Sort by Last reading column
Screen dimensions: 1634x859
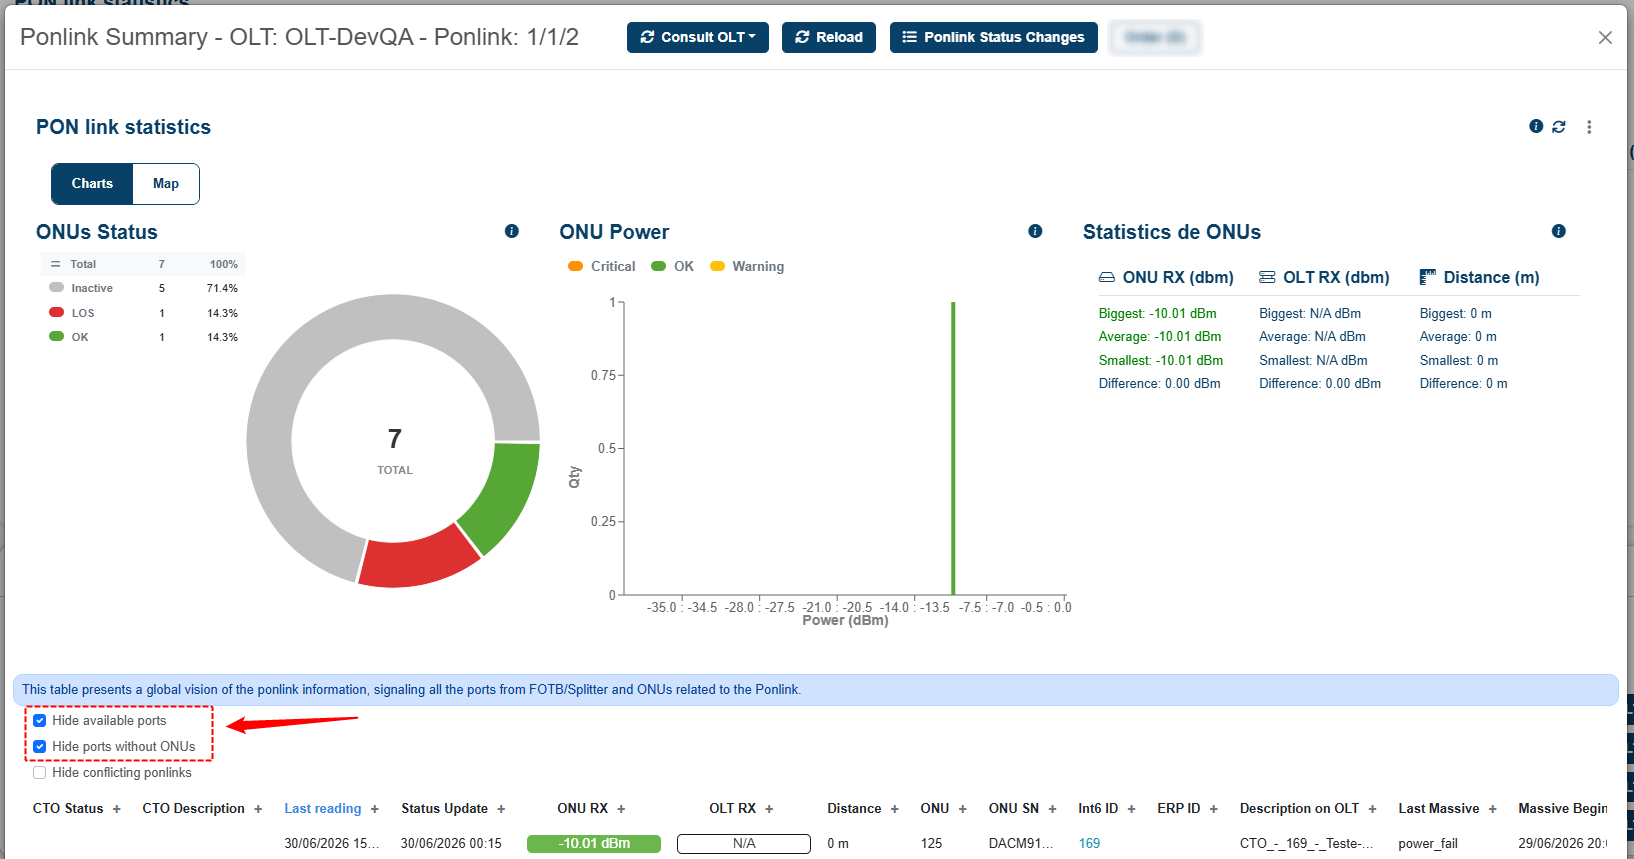pyautogui.click(x=322, y=808)
